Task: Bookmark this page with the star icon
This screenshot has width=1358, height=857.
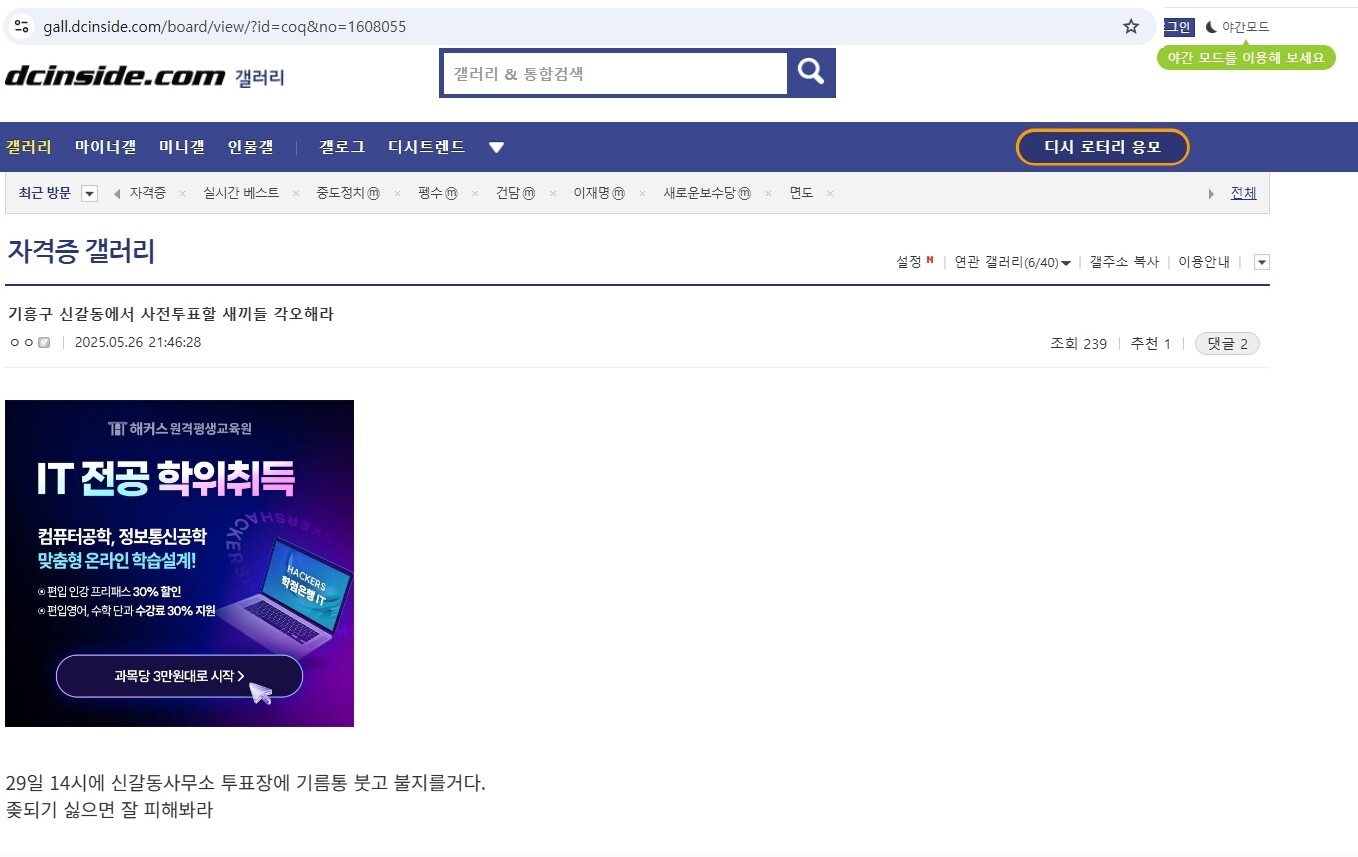Action: point(1131,26)
